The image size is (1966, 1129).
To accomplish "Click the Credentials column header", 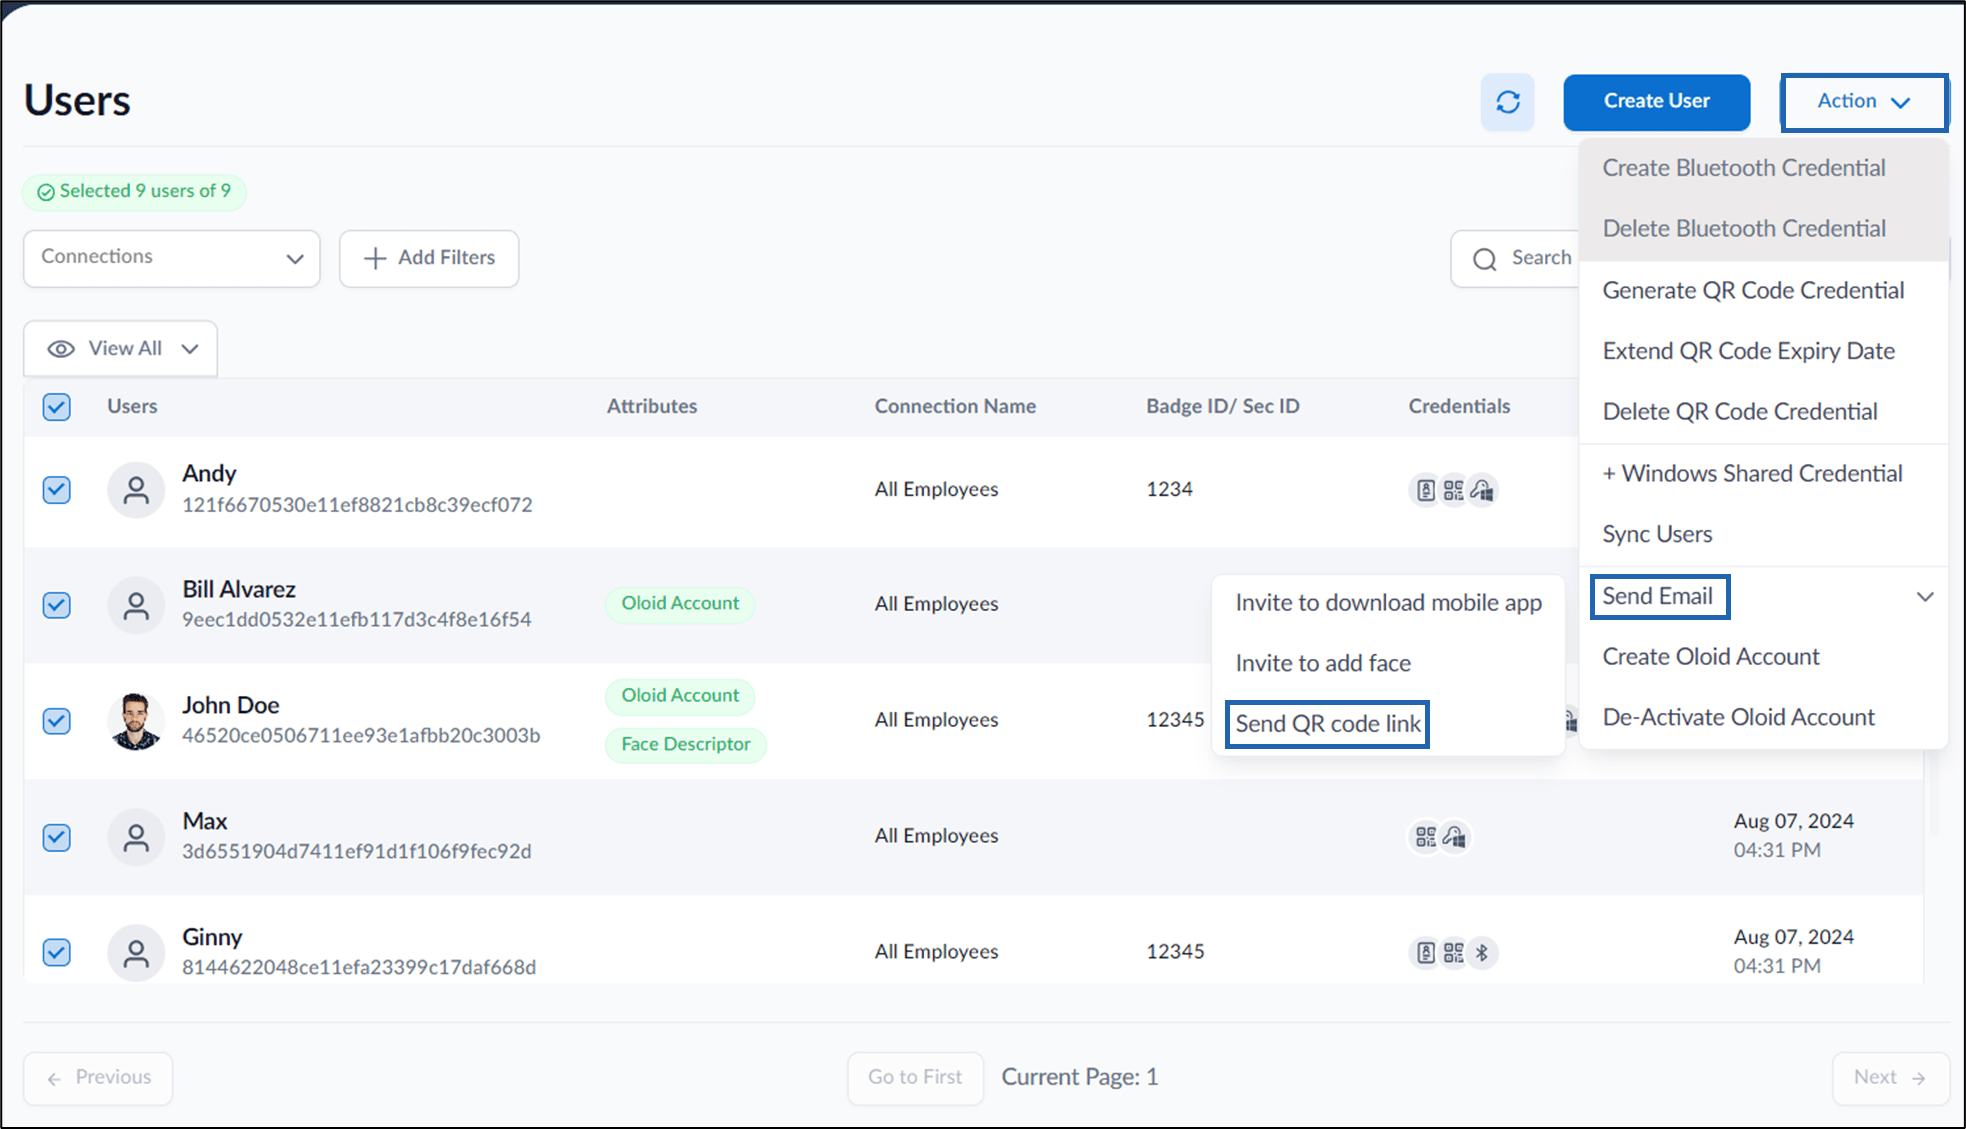I will (x=1459, y=407).
